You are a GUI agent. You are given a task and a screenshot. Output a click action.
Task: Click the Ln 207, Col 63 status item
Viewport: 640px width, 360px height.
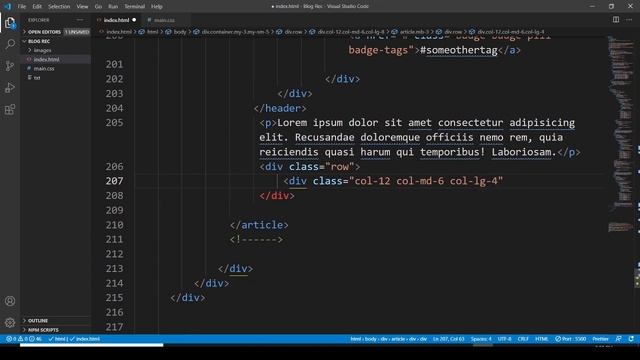[x=448, y=339]
